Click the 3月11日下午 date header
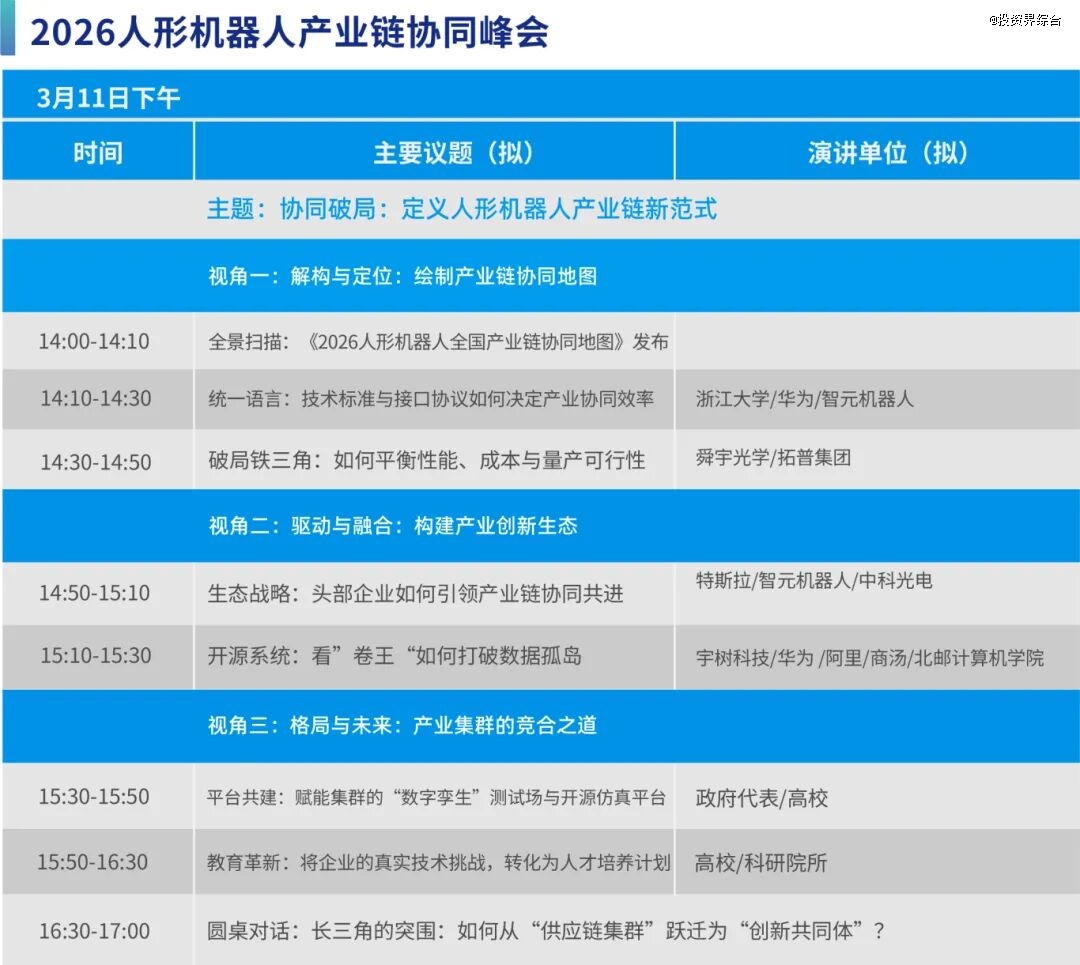 [108, 98]
